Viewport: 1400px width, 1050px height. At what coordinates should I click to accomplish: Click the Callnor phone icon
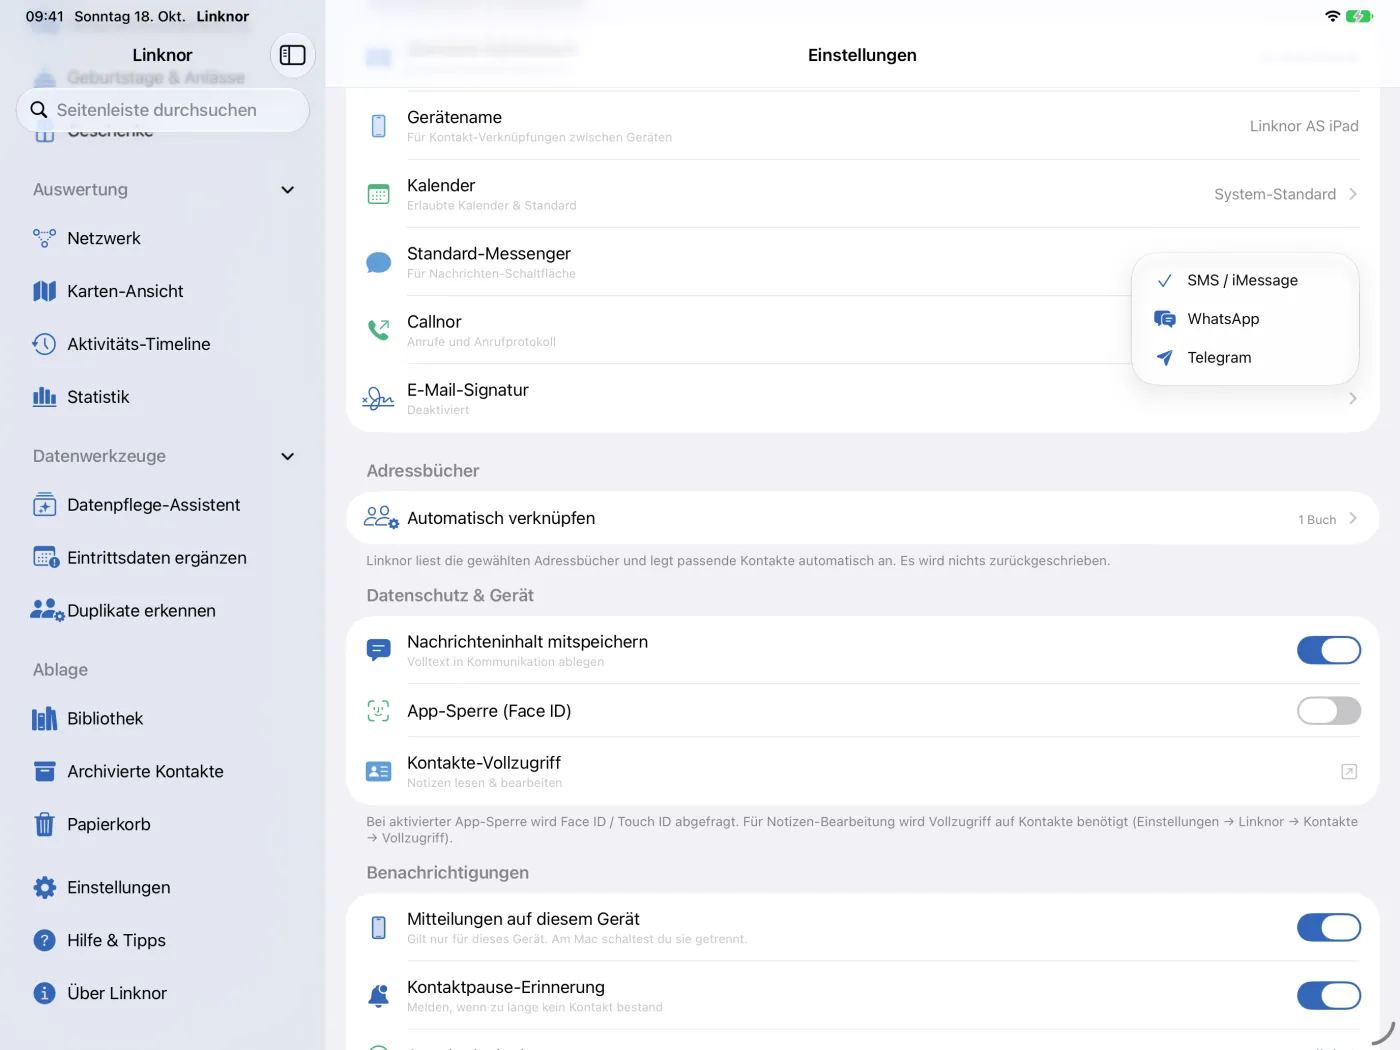click(378, 330)
